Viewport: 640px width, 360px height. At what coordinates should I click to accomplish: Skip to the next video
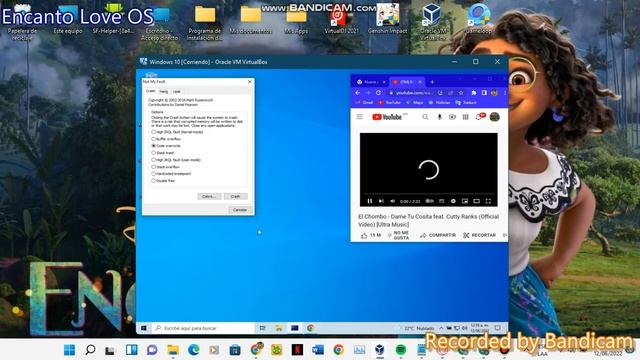click(x=381, y=201)
